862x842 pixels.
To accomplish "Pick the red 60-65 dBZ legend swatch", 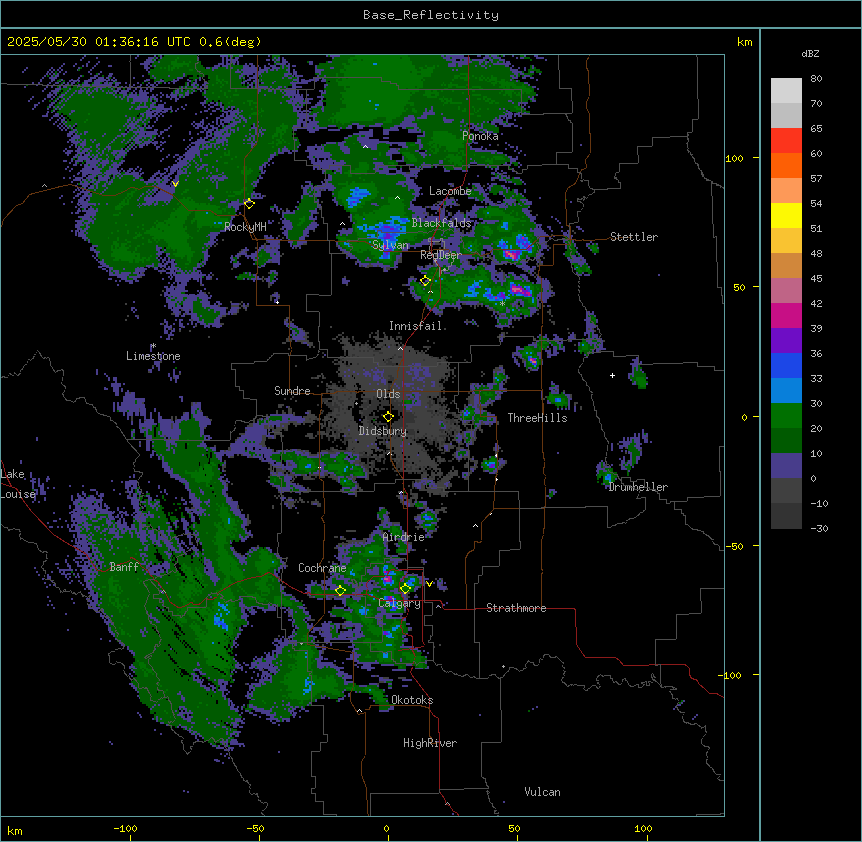I will coord(786,141).
